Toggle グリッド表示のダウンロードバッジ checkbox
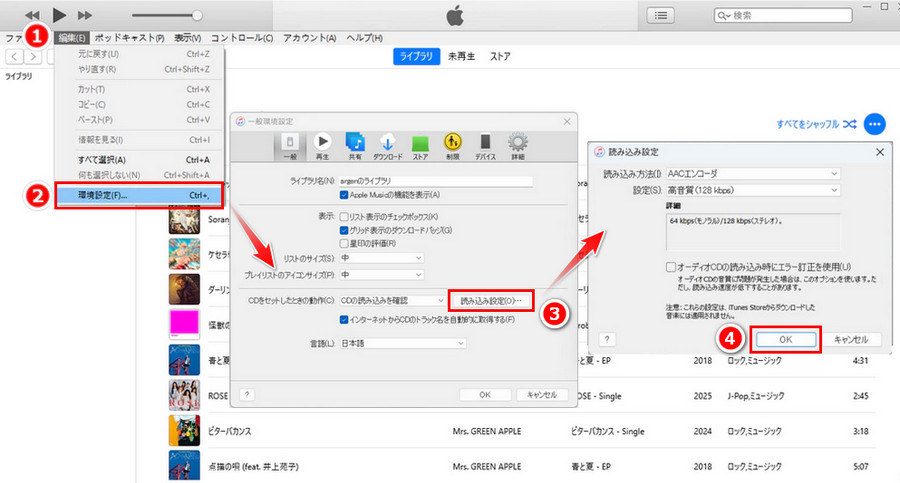Viewport: 900px width, 483px height. (344, 230)
